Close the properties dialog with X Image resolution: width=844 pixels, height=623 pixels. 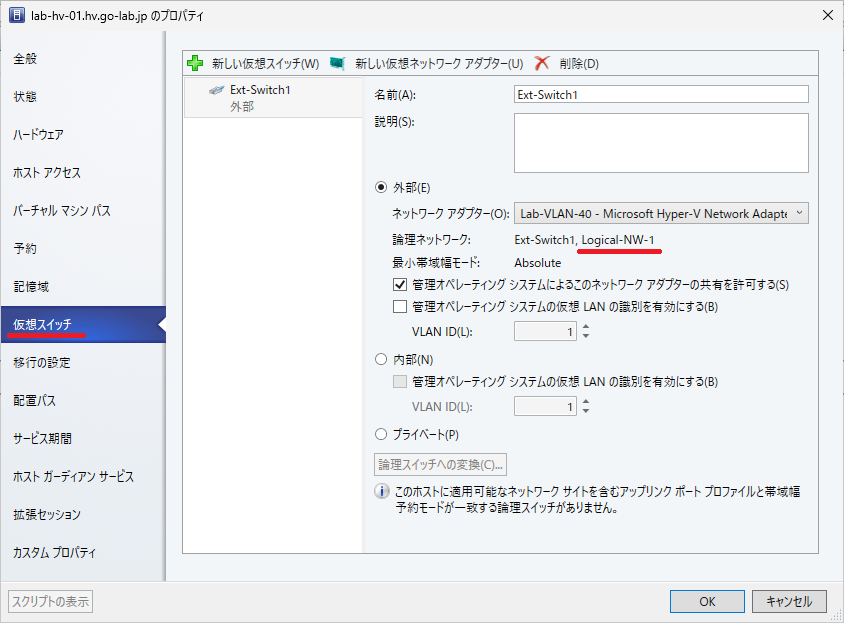[x=828, y=15]
